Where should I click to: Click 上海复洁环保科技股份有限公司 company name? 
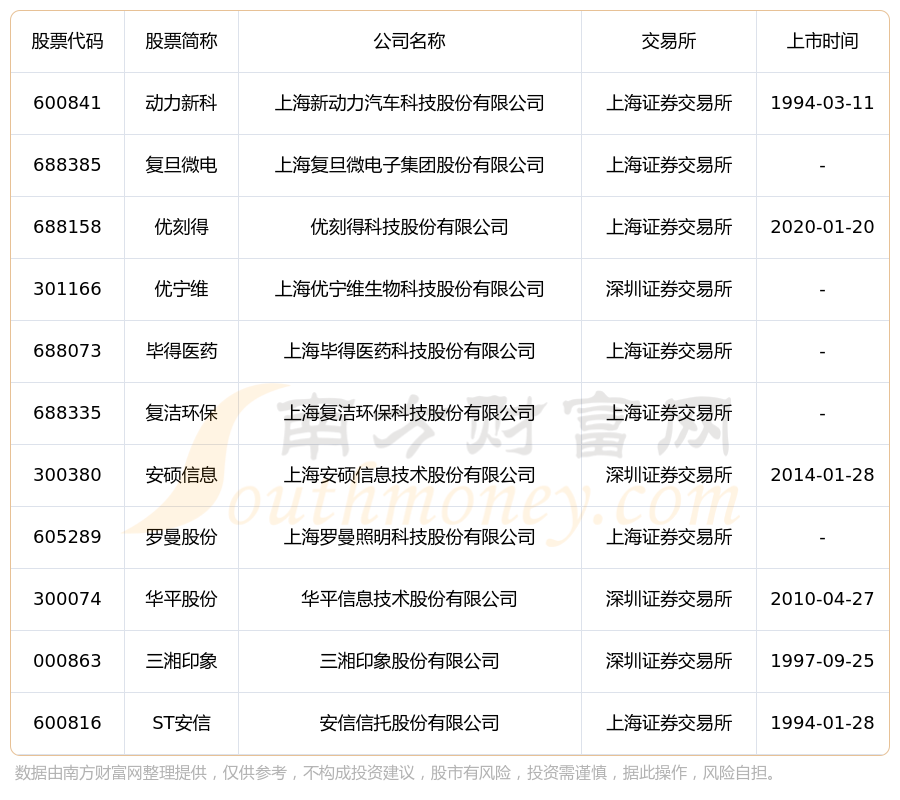[x=409, y=413]
